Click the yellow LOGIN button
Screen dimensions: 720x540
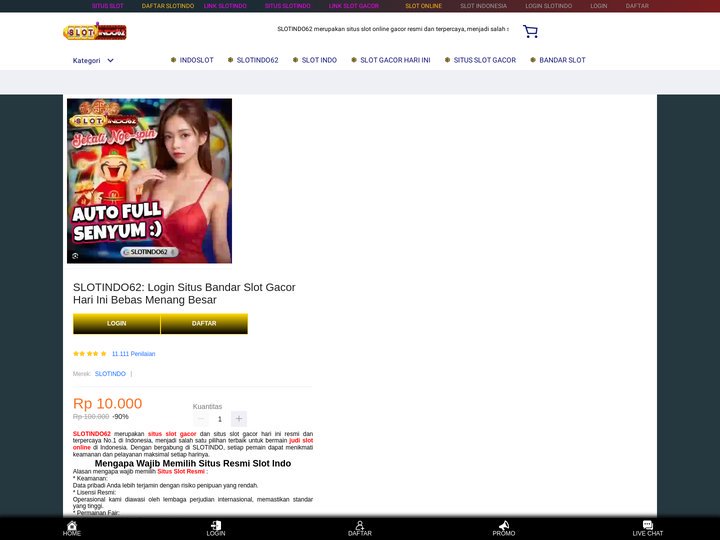[117, 324]
